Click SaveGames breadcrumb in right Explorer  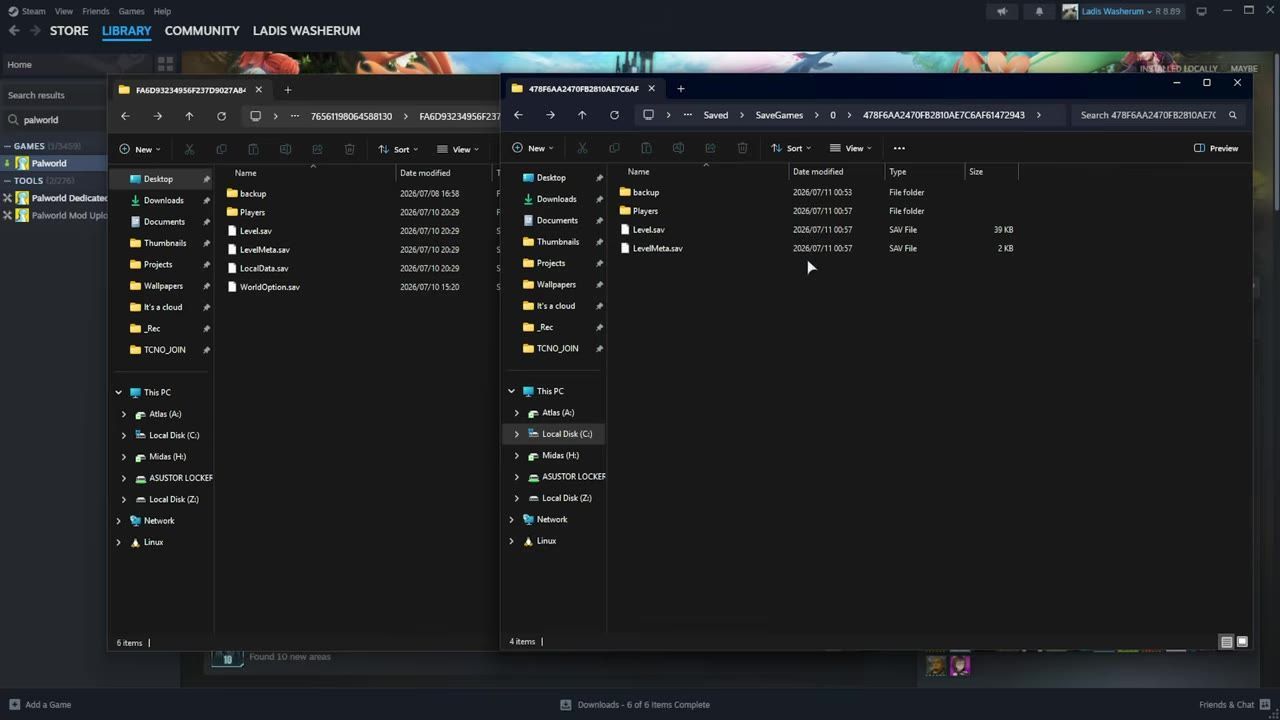click(779, 115)
